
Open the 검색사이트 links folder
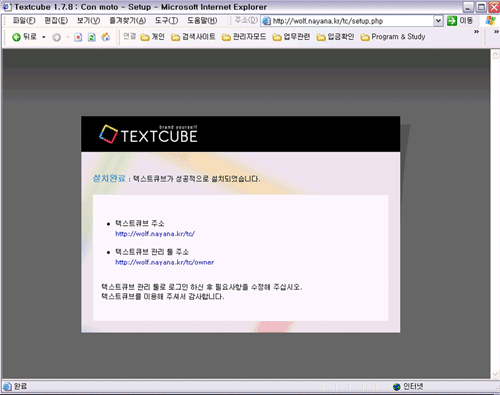193,37
